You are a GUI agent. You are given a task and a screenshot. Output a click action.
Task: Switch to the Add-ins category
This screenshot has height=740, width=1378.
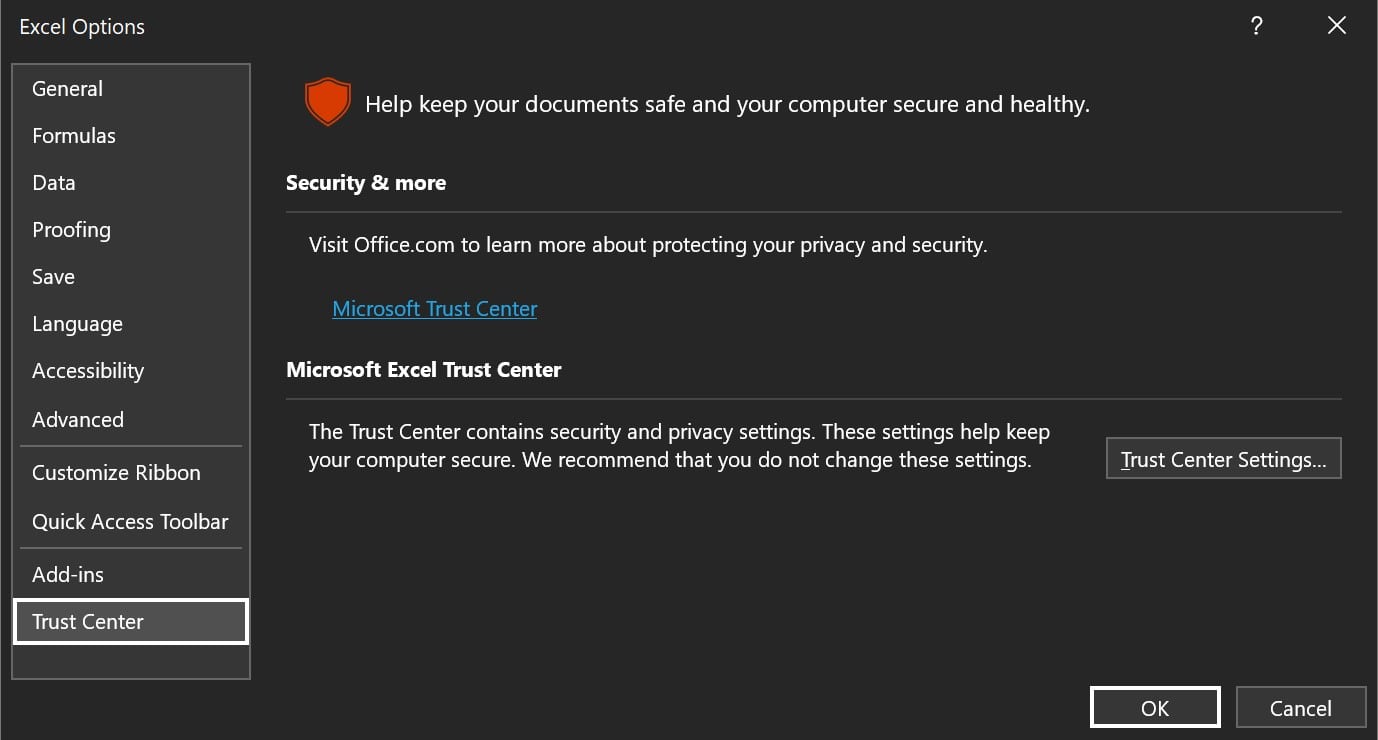[x=68, y=575]
